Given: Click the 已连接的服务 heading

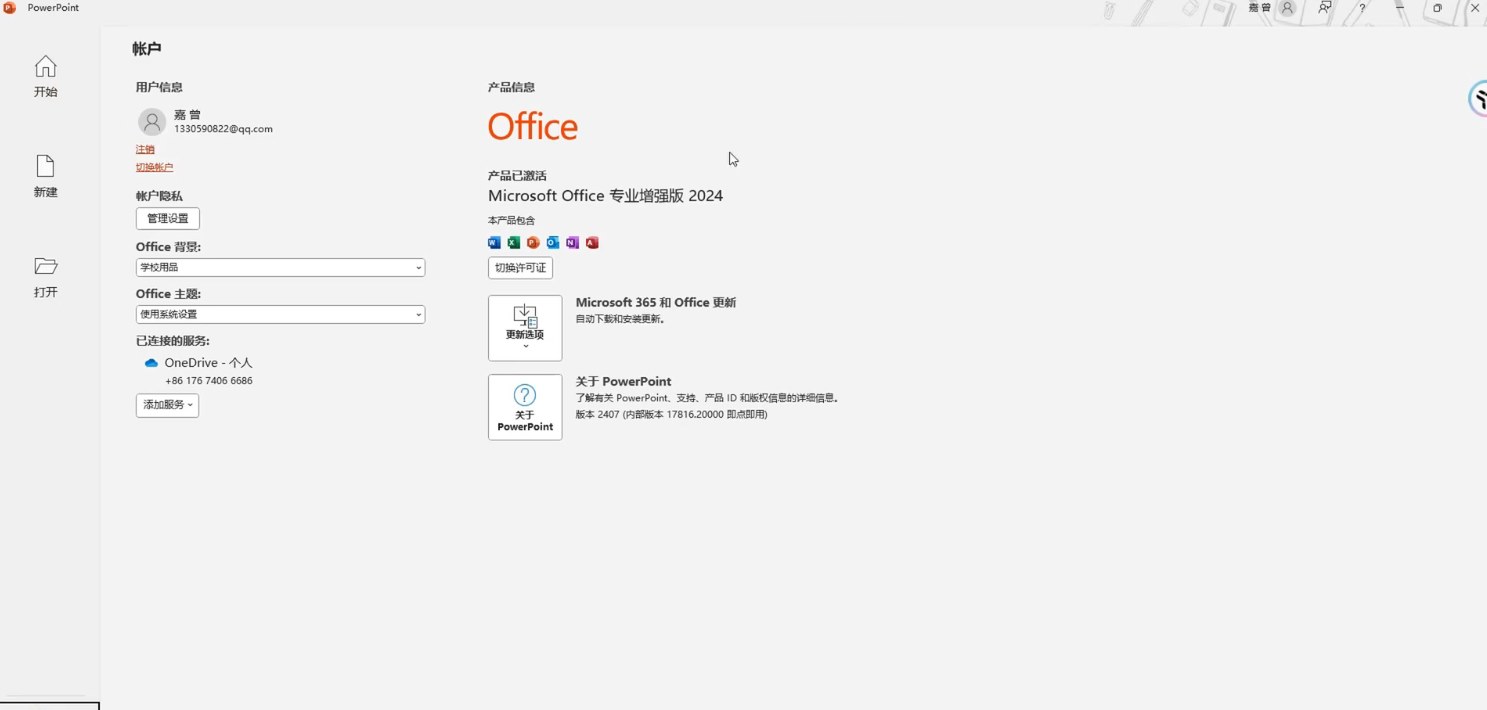Looking at the screenshot, I should pyautogui.click(x=173, y=341).
